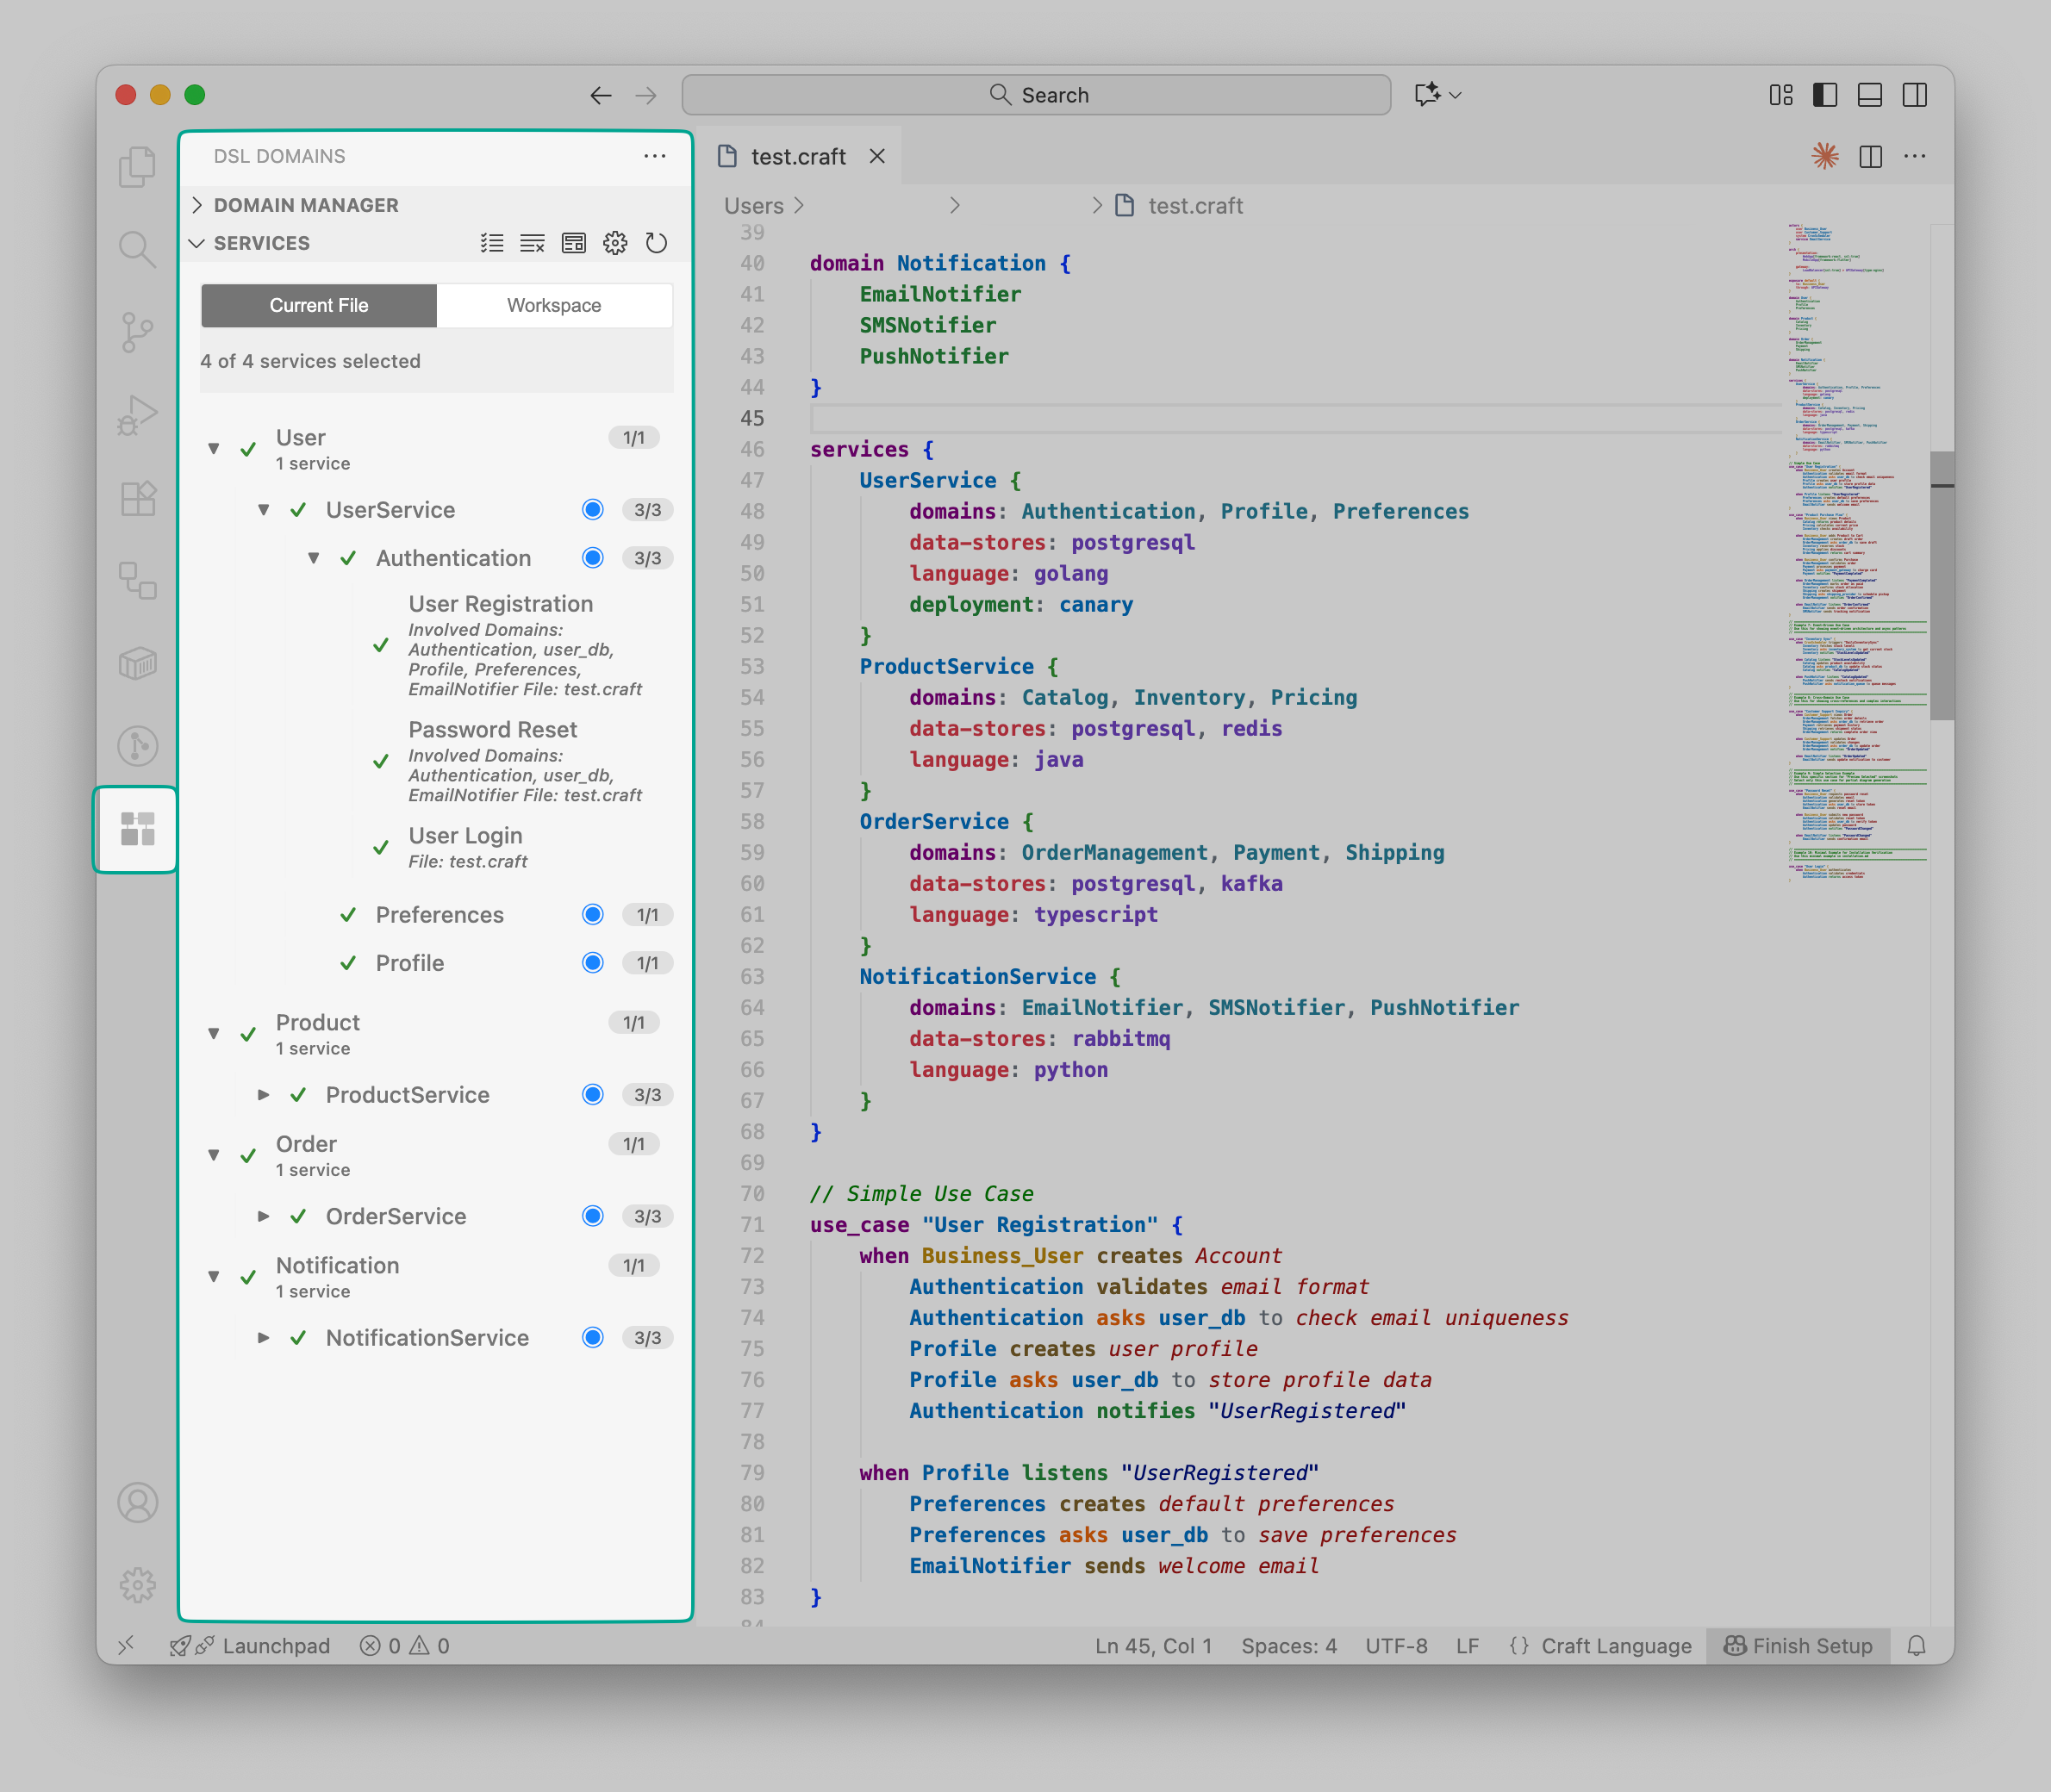Open the Extensions view

[137, 498]
